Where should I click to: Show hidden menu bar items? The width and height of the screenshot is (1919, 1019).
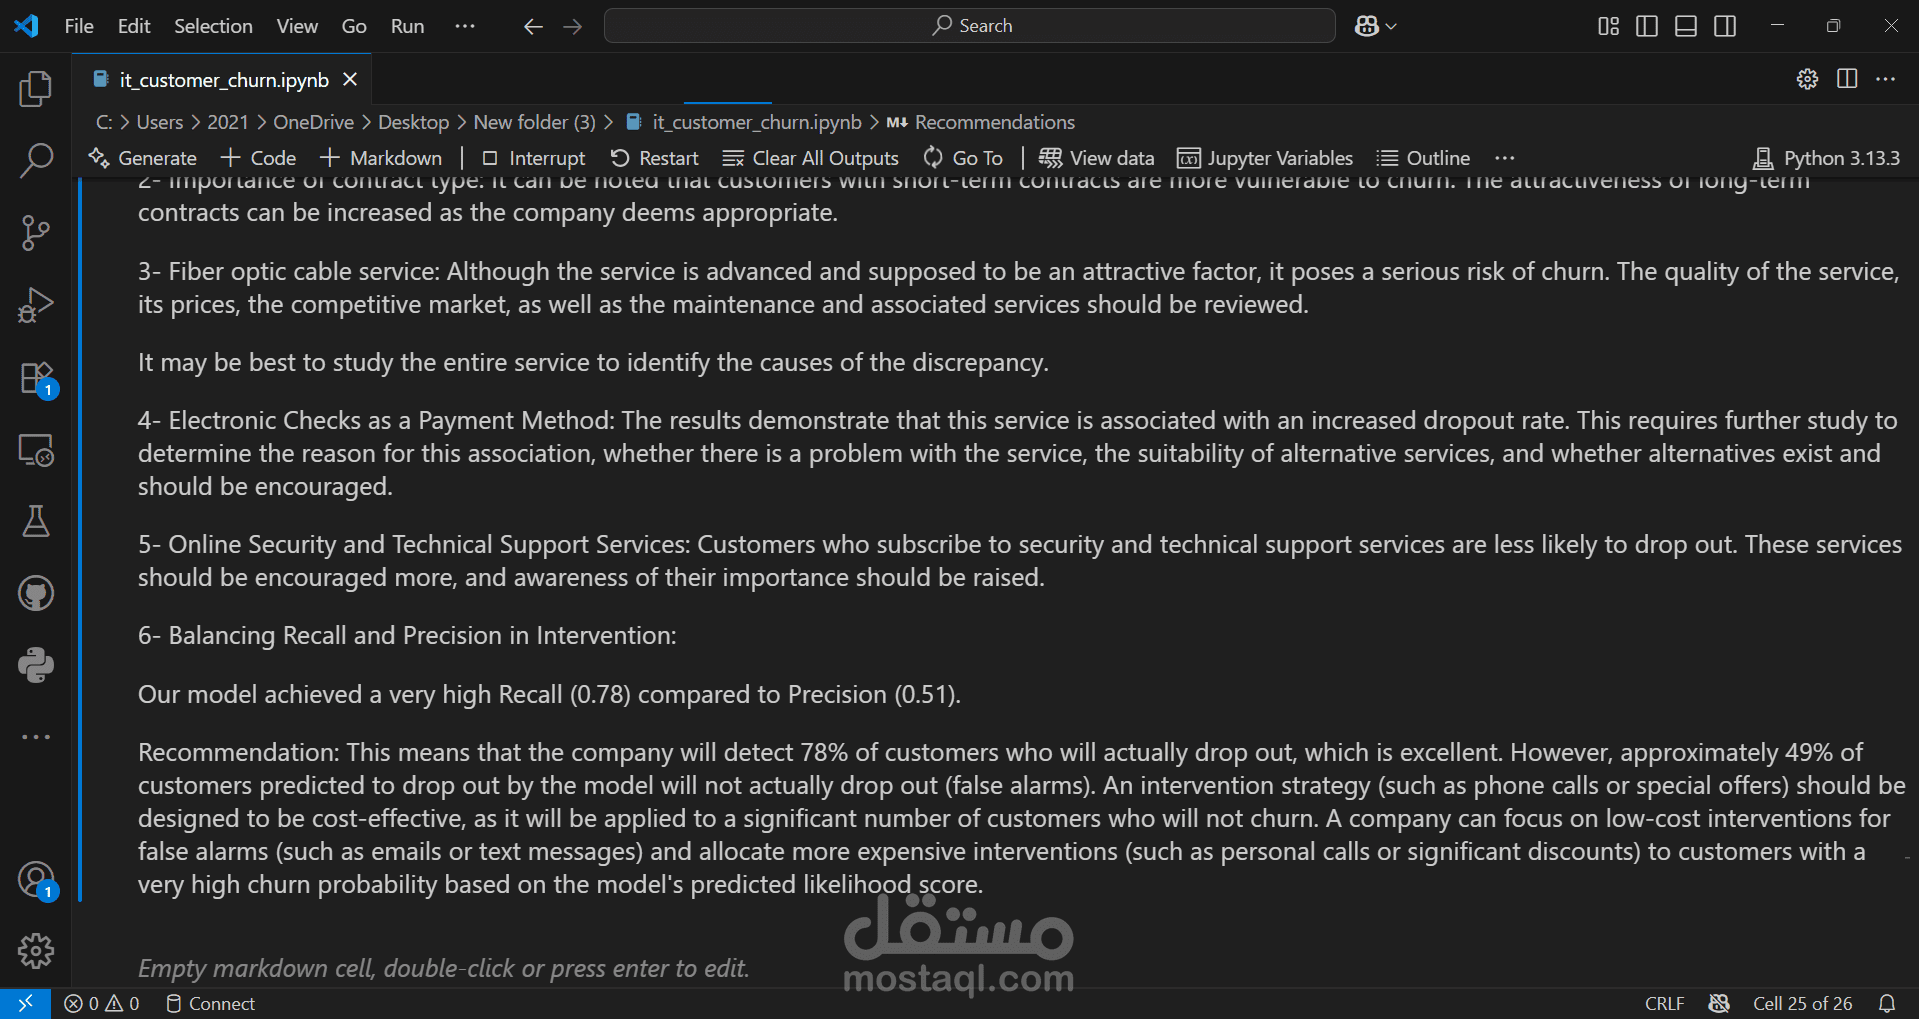pyautogui.click(x=465, y=26)
